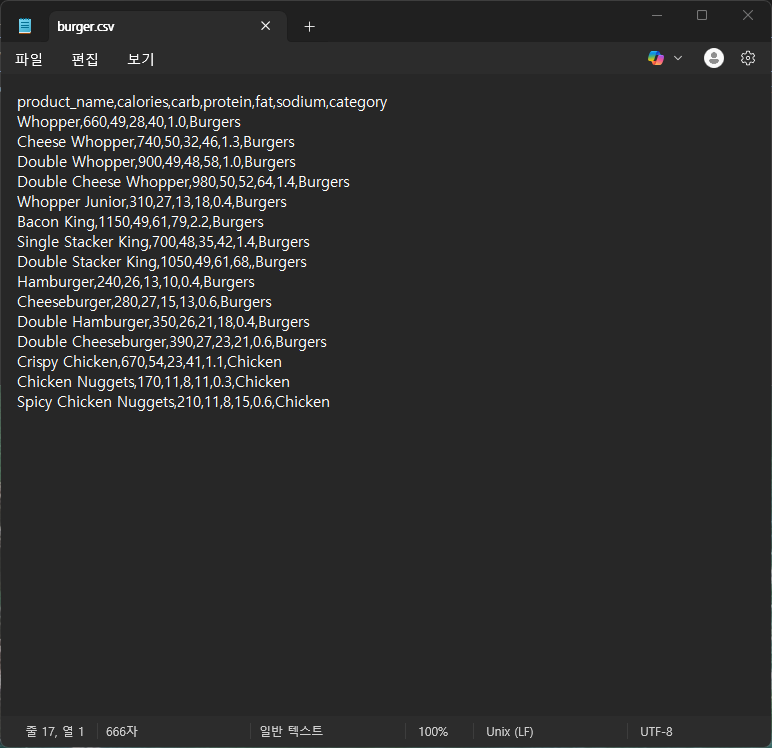The image size is (772, 748).
Task: Click the UTF-8 encoding indicator
Action: pyautogui.click(x=656, y=732)
